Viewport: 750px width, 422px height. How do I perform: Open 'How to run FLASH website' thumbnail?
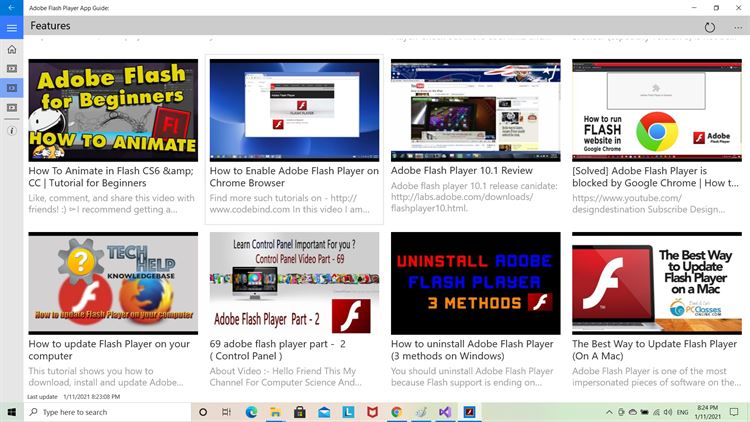pyautogui.click(x=657, y=110)
